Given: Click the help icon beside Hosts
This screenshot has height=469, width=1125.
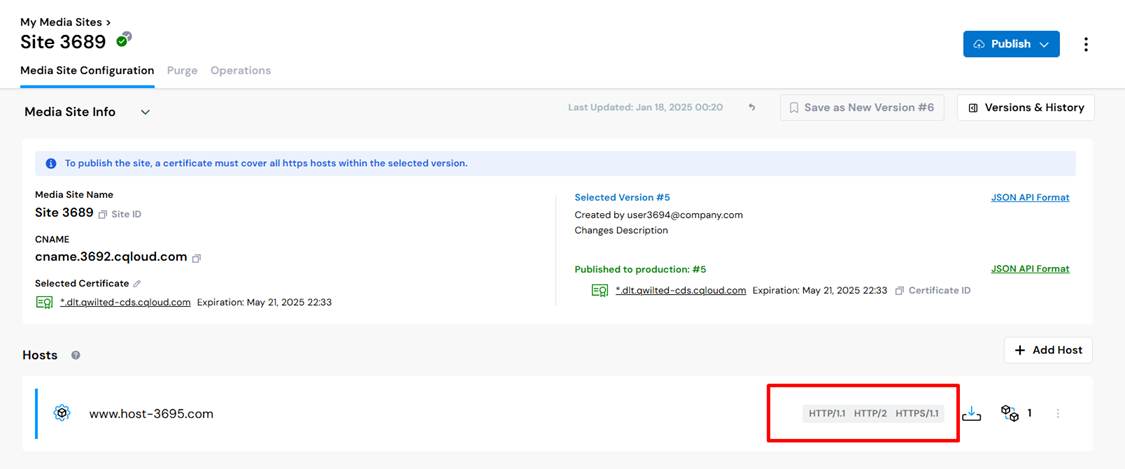Looking at the screenshot, I should pos(75,355).
